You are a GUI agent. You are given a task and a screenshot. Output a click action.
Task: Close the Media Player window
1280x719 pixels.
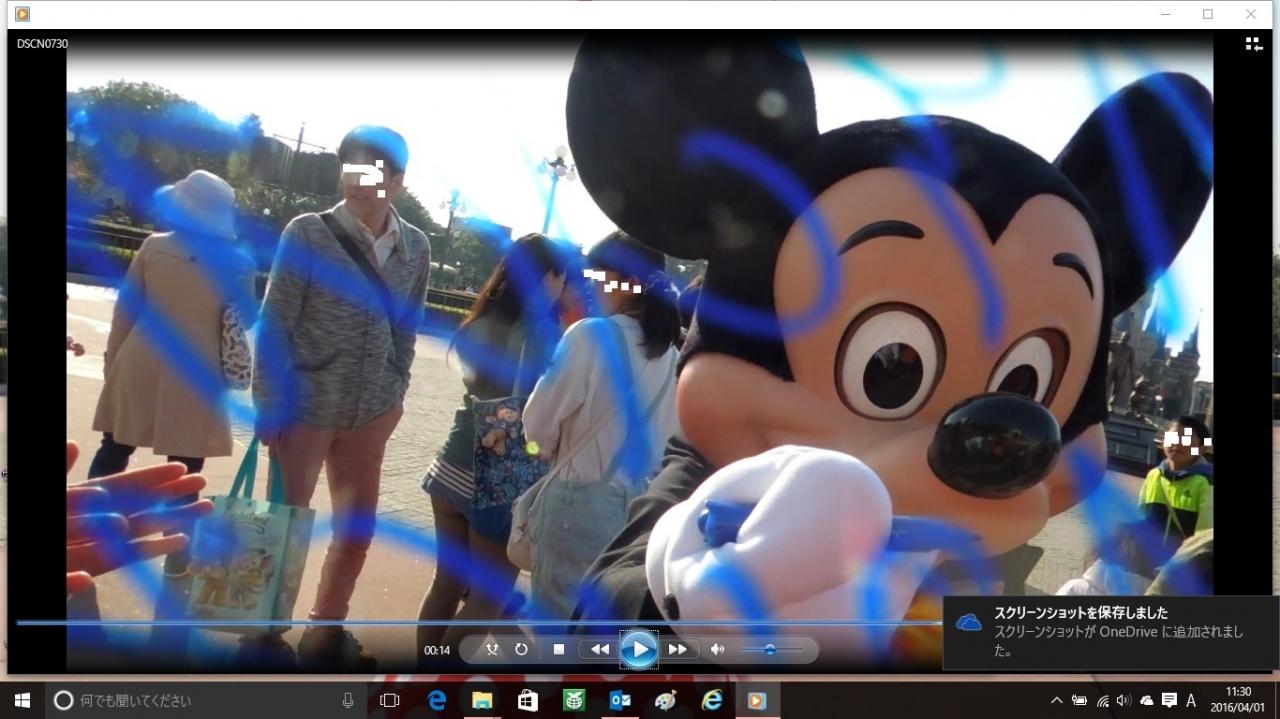pyautogui.click(x=1251, y=14)
